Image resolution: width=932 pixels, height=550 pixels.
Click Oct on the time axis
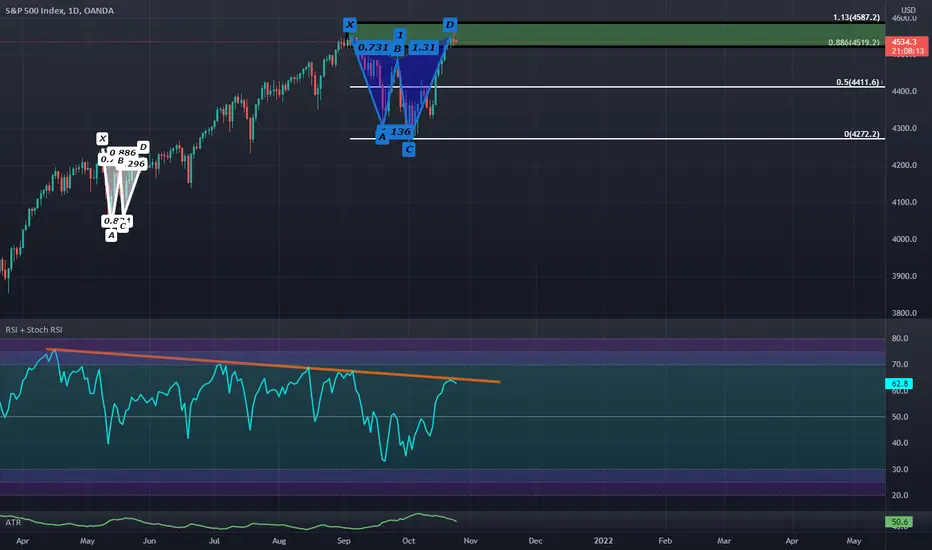(408, 541)
